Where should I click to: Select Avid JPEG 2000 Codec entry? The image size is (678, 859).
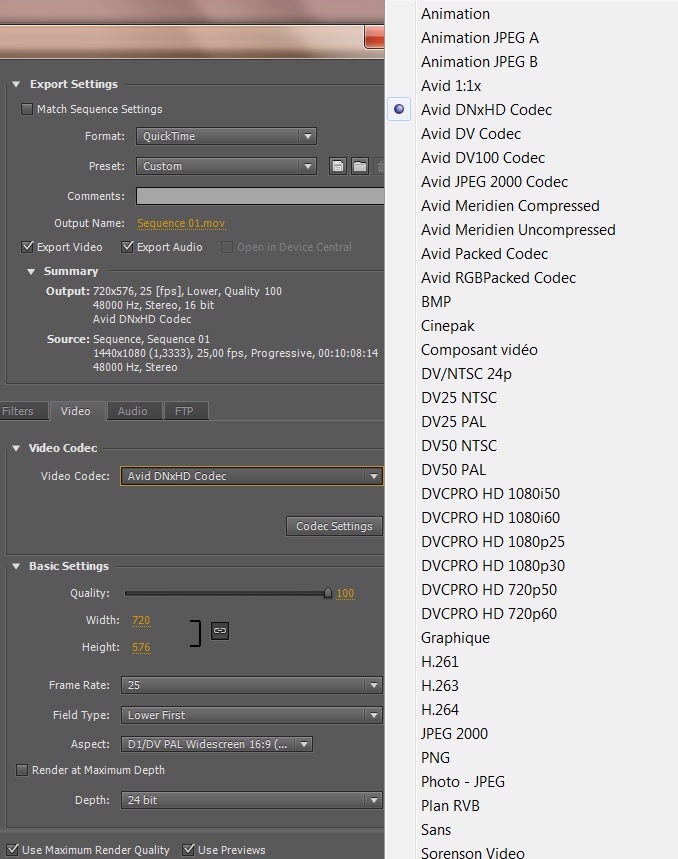pos(494,182)
